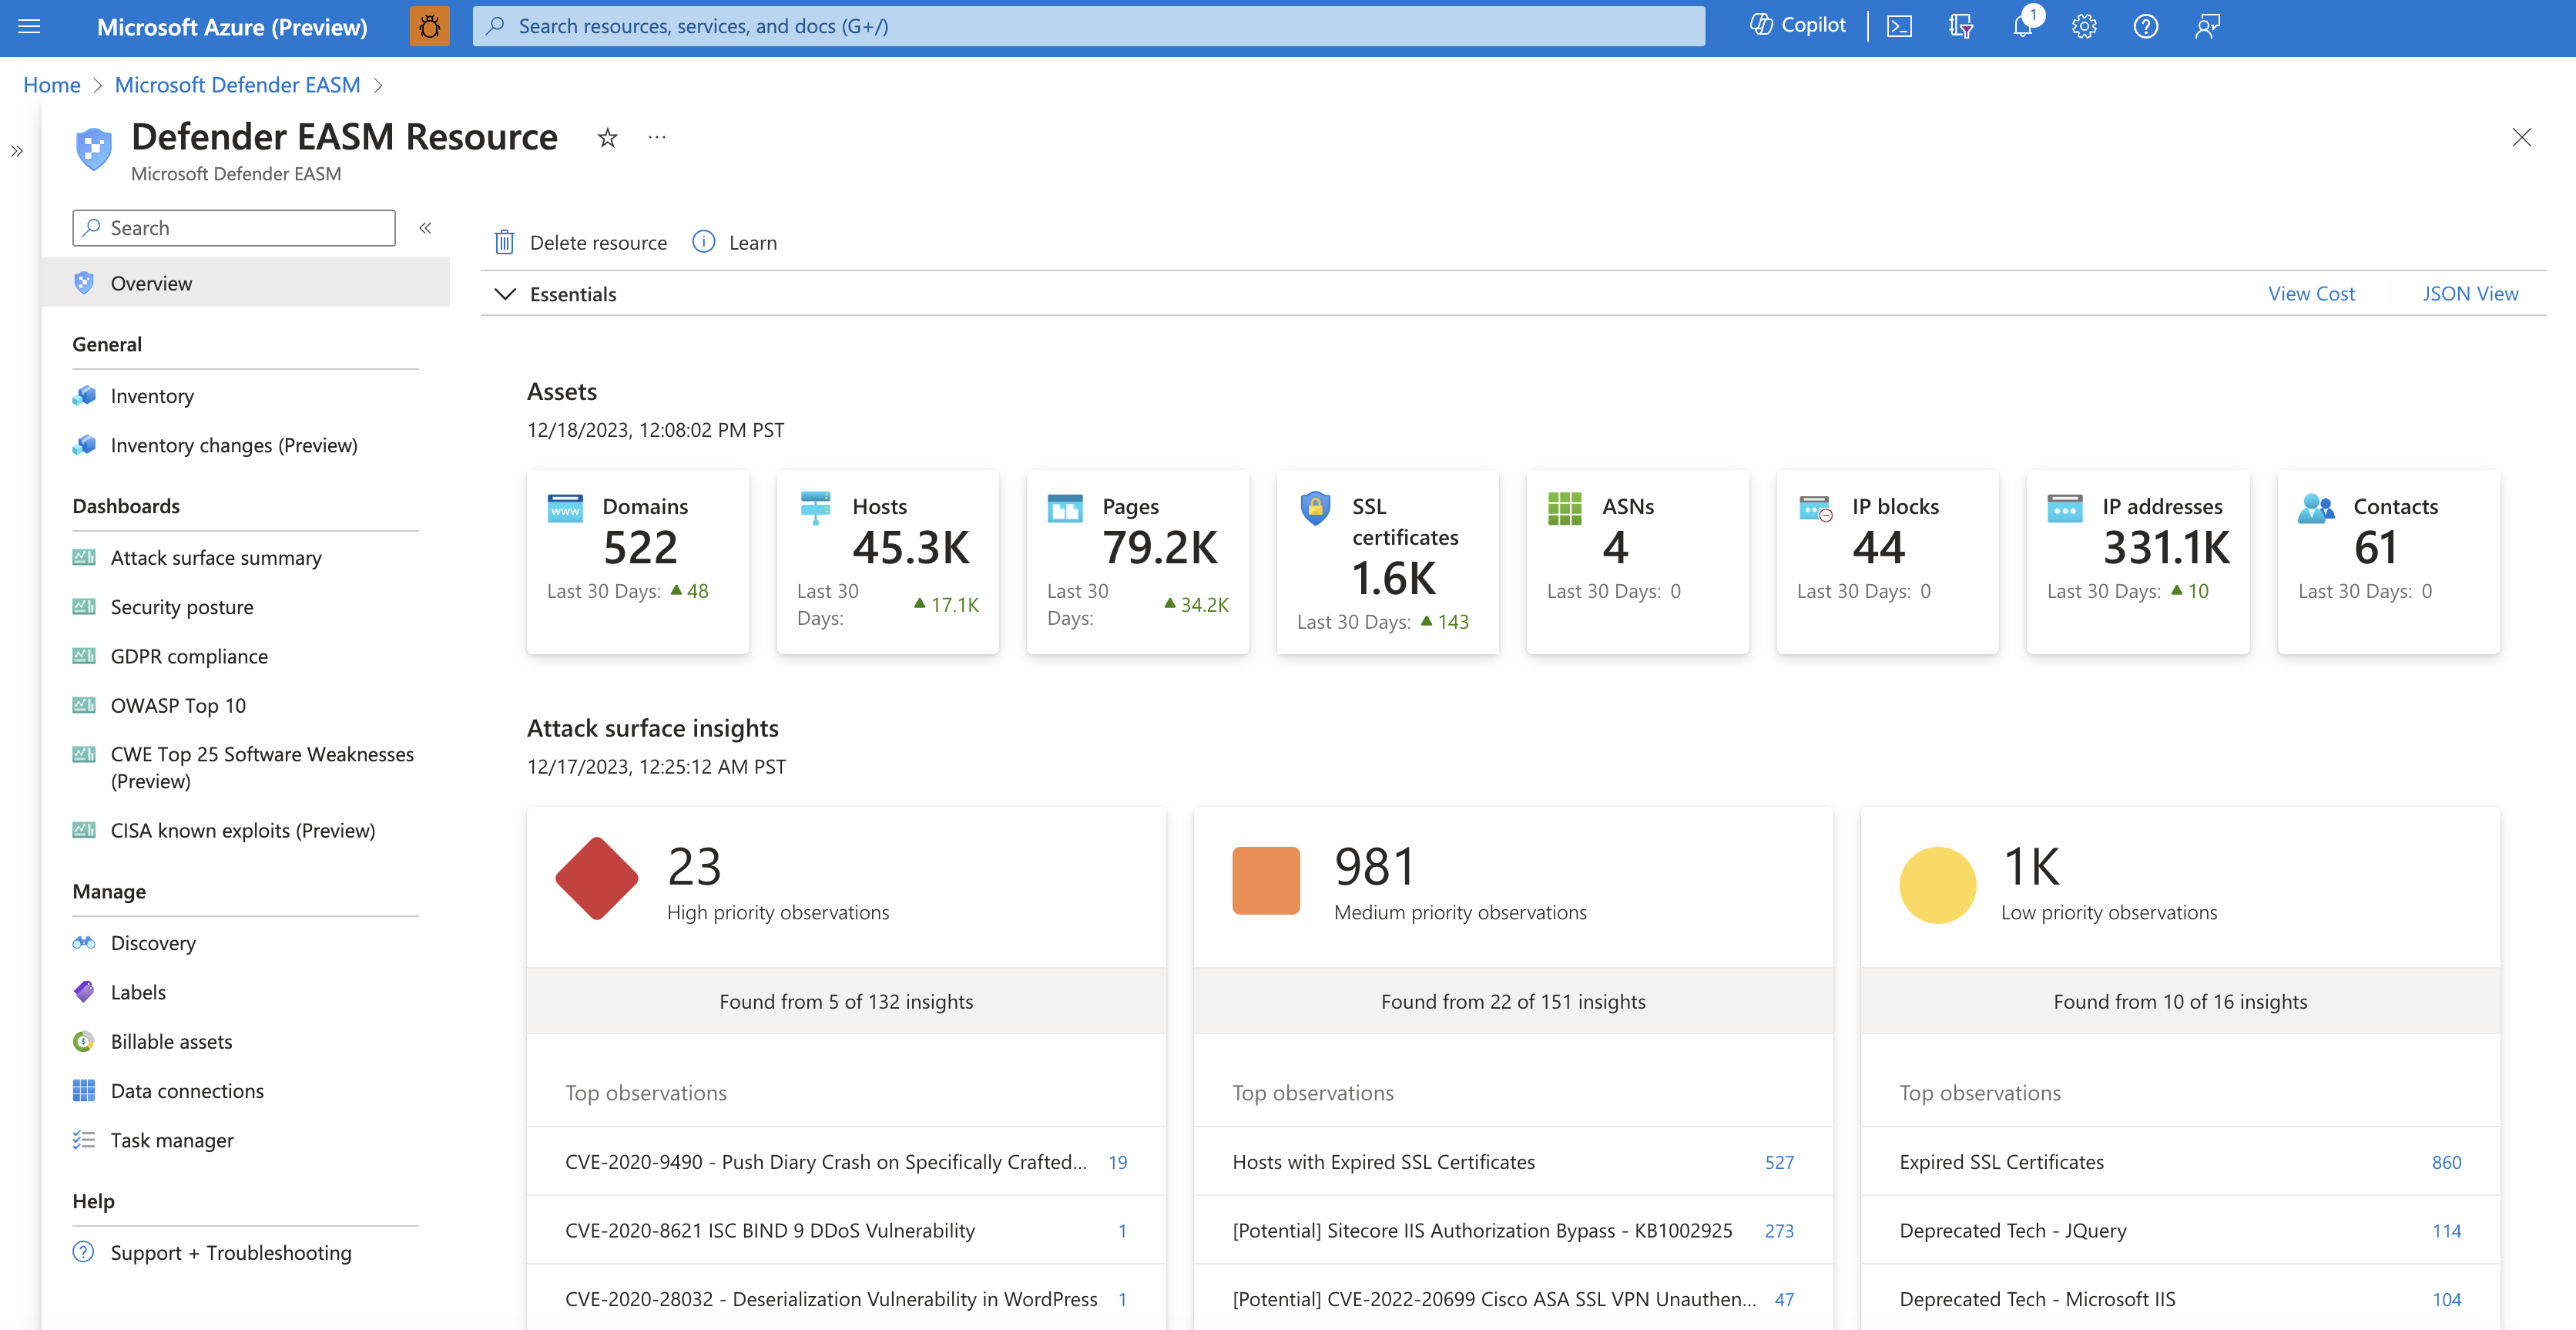The width and height of the screenshot is (2576, 1330).
Task: Navigate to Discovery management section
Action: point(151,942)
